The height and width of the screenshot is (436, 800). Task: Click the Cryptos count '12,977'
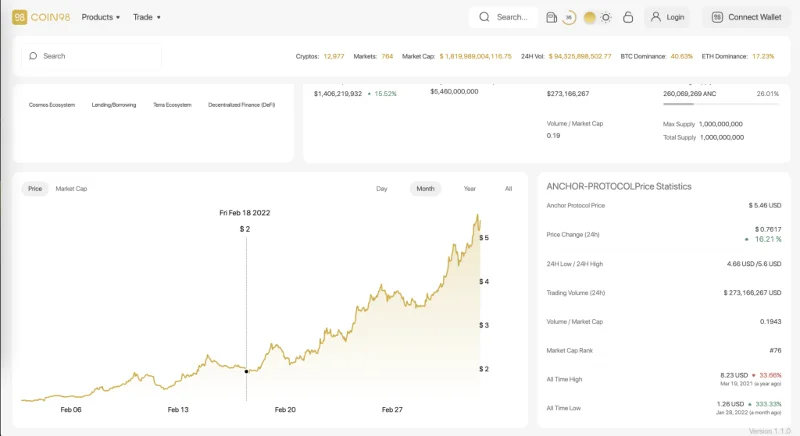click(334, 57)
